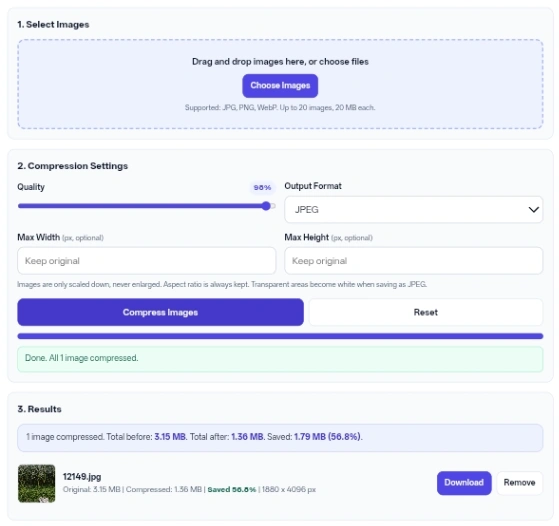
Task: Click the Reset button
Action: (426, 312)
